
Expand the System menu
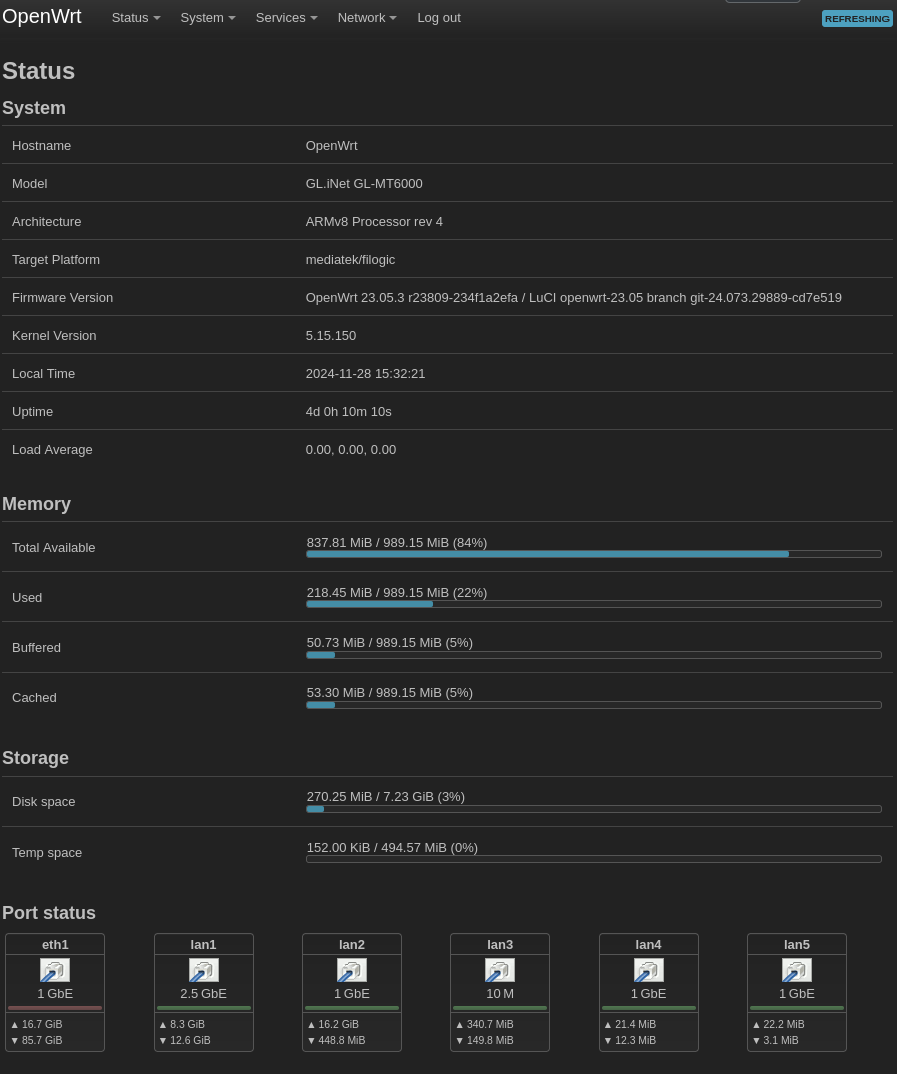pyautogui.click(x=208, y=18)
